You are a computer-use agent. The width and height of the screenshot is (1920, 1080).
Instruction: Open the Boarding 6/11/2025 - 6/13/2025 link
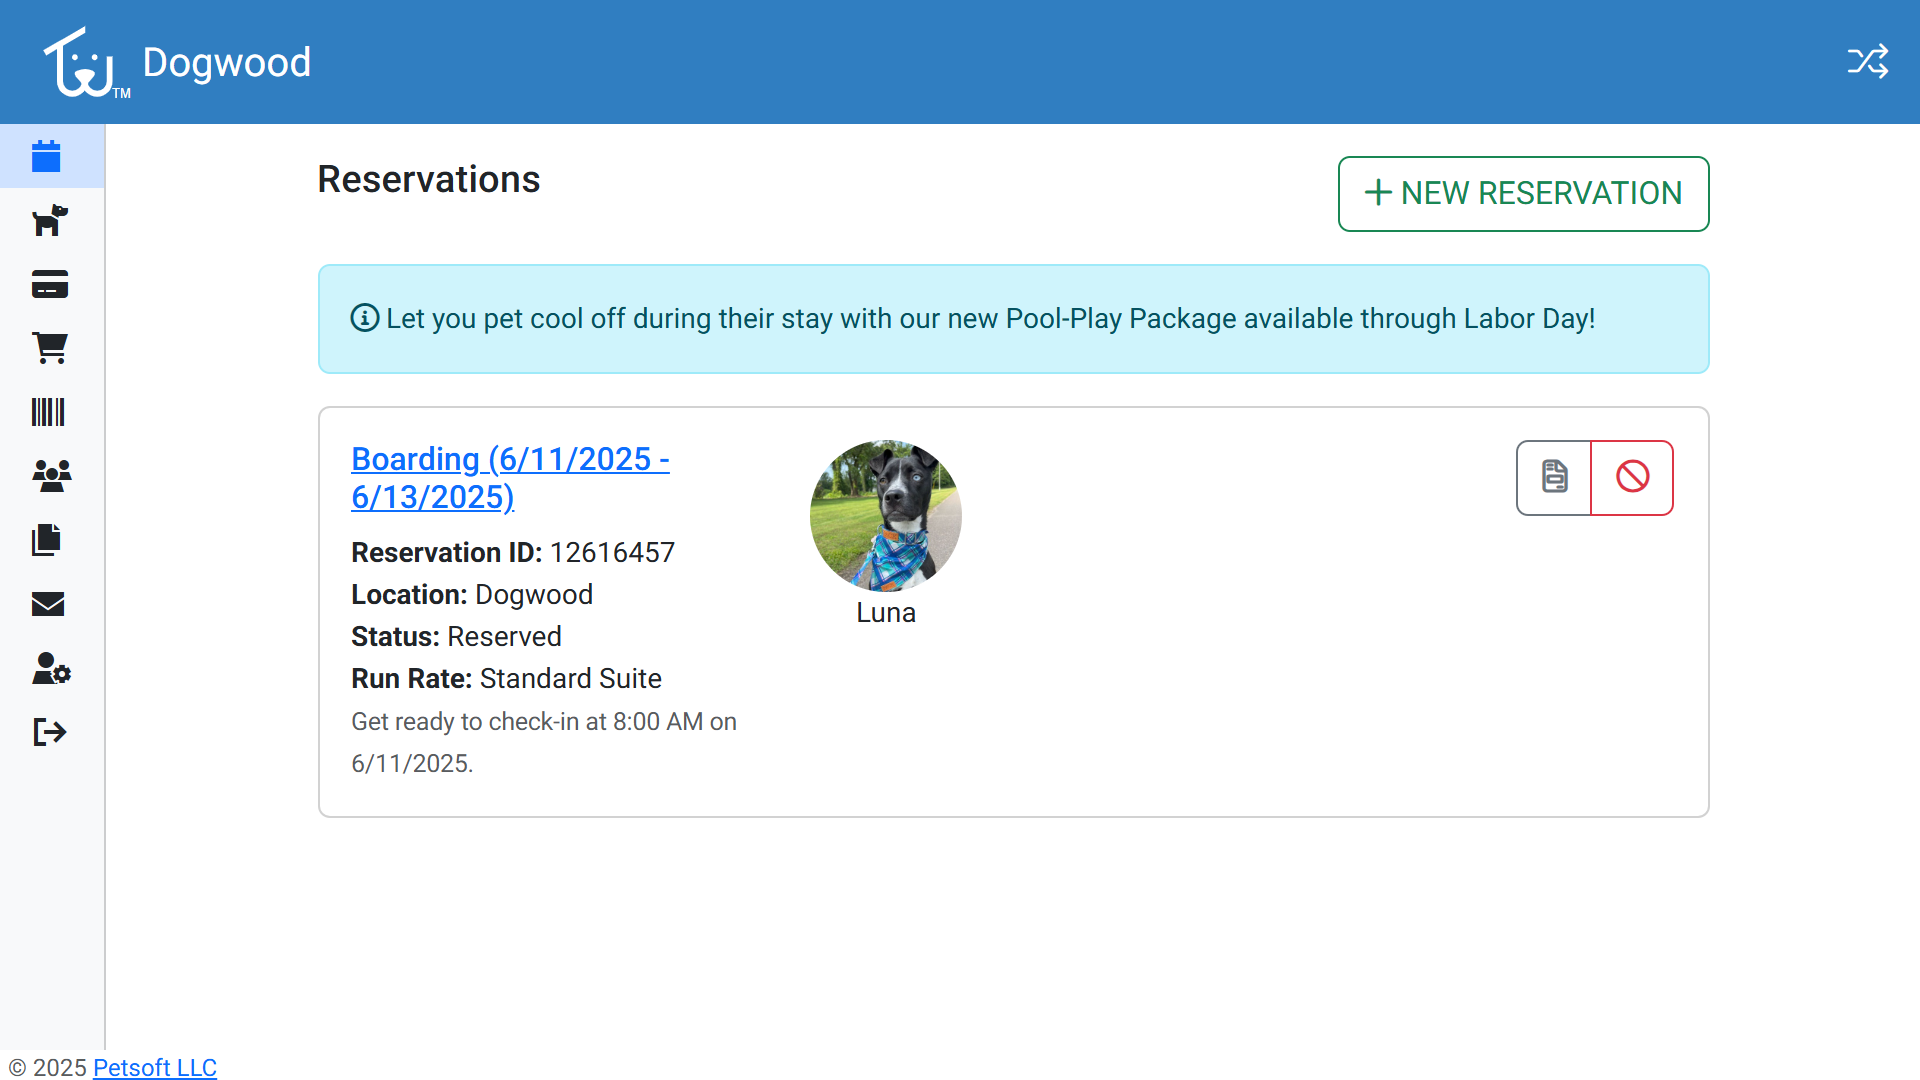coord(510,478)
